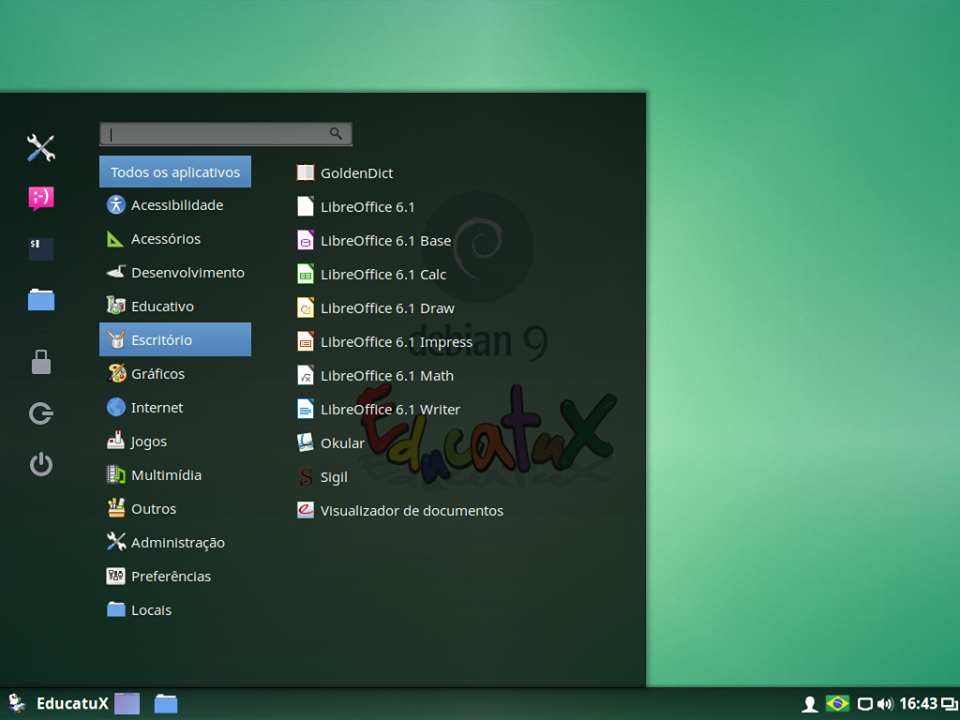Viewport: 960px width, 720px height.
Task: Open the Administração category
Action: pyautogui.click(x=175, y=542)
